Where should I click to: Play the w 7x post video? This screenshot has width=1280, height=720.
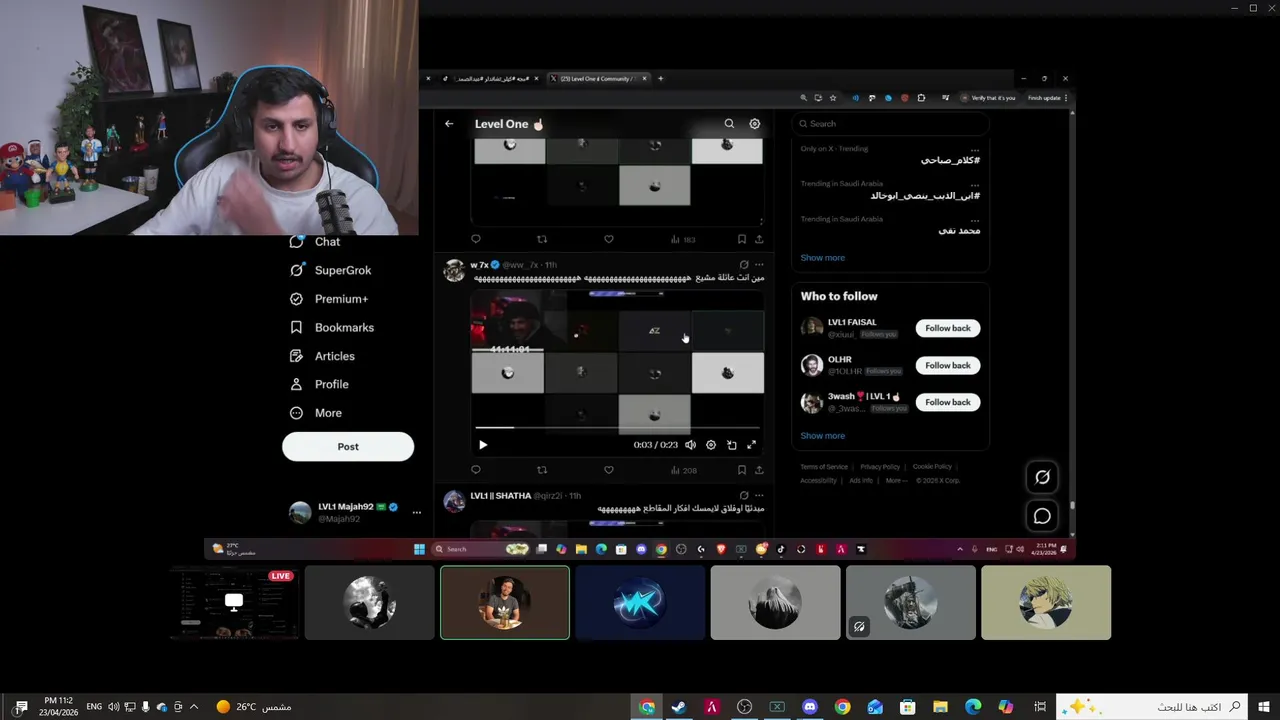click(x=483, y=445)
